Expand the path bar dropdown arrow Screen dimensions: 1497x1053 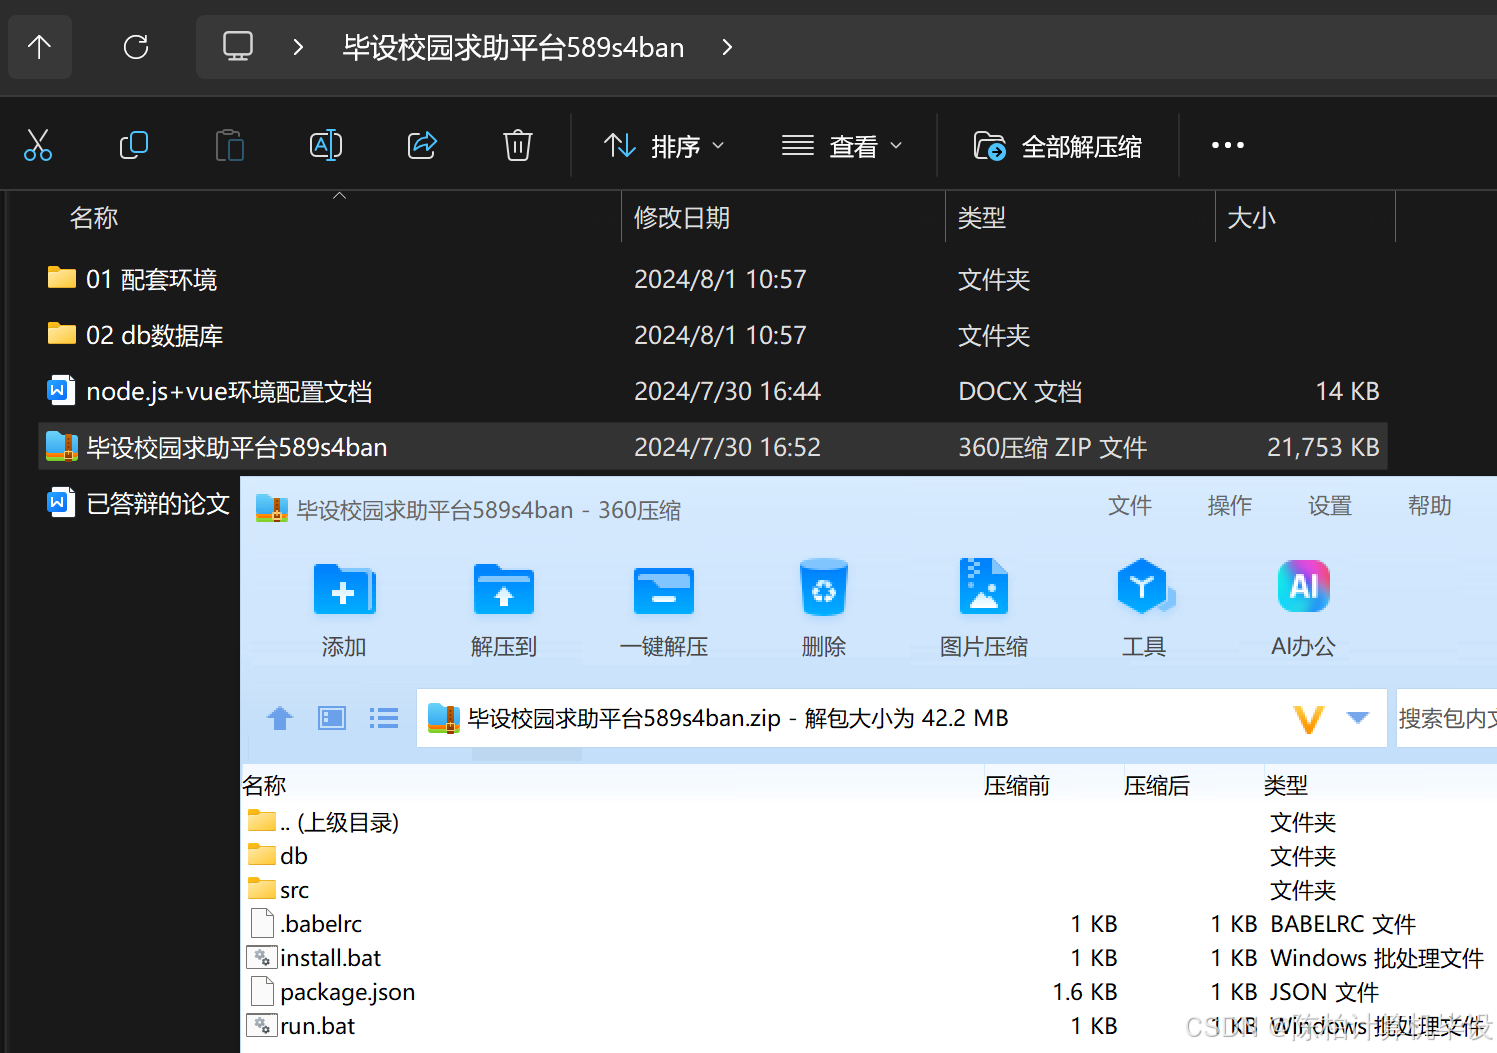pyautogui.click(x=1358, y=718)
